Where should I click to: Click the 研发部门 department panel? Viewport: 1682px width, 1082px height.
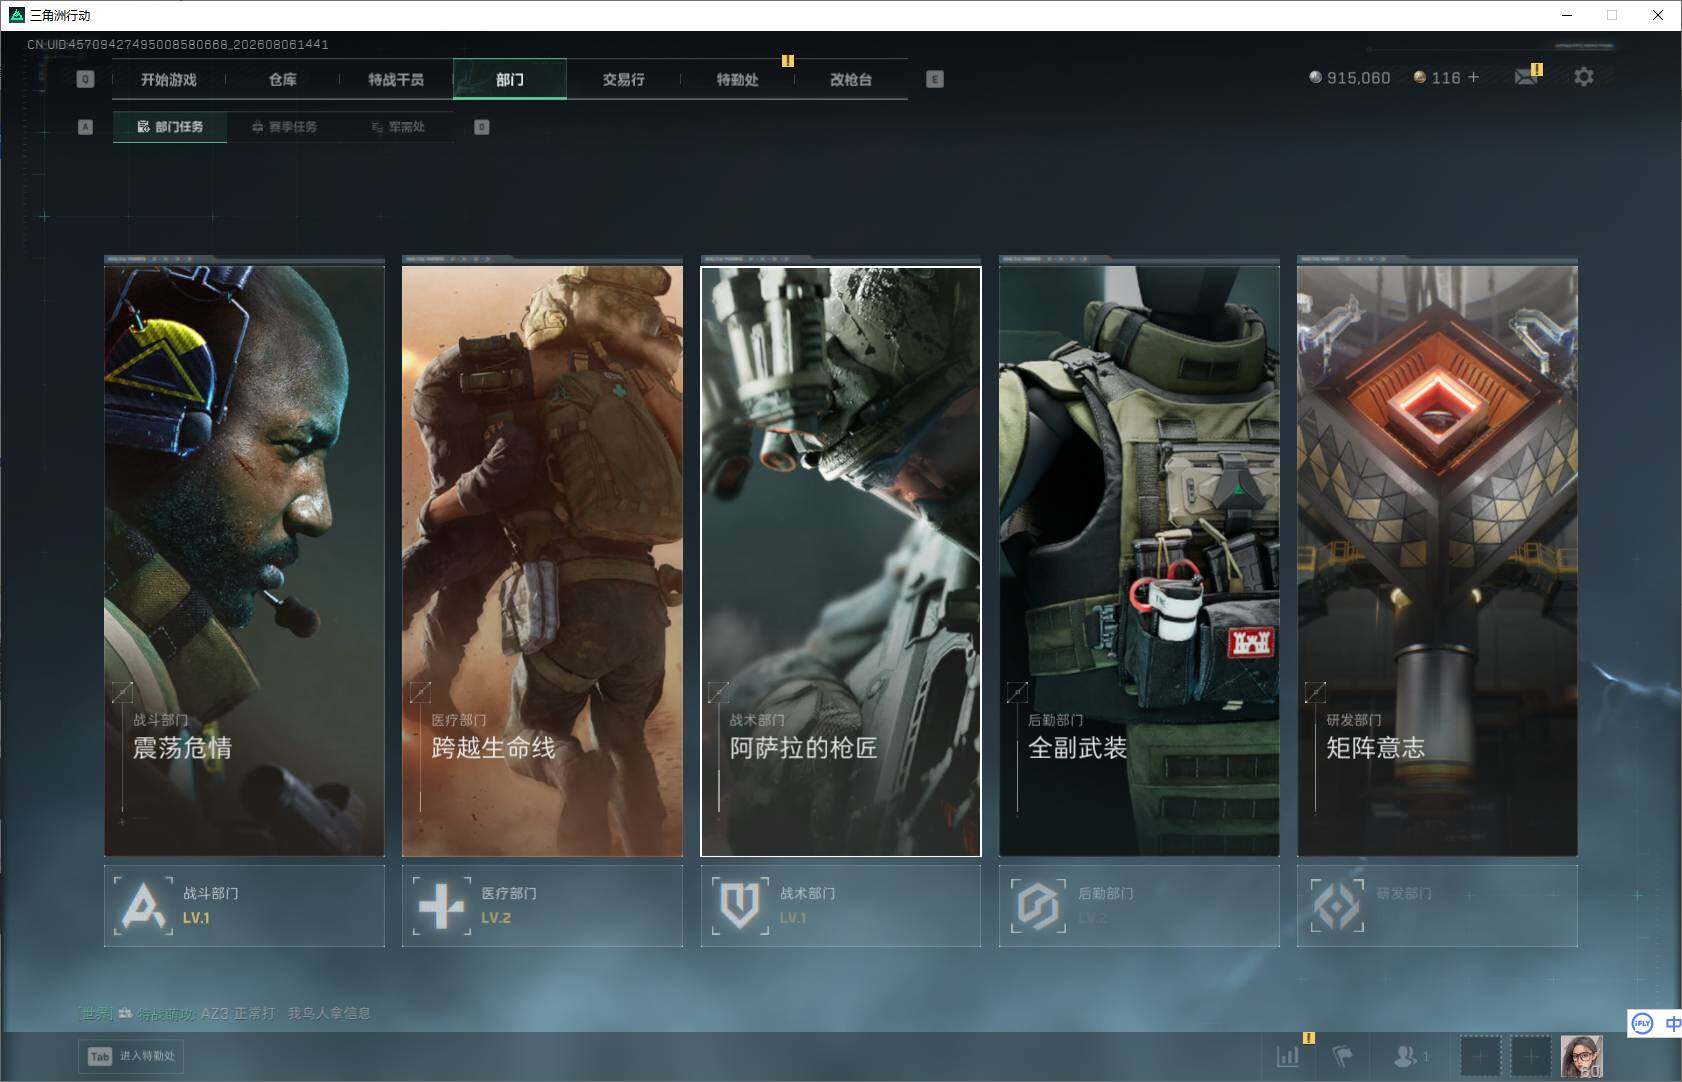pos(1437,906)
